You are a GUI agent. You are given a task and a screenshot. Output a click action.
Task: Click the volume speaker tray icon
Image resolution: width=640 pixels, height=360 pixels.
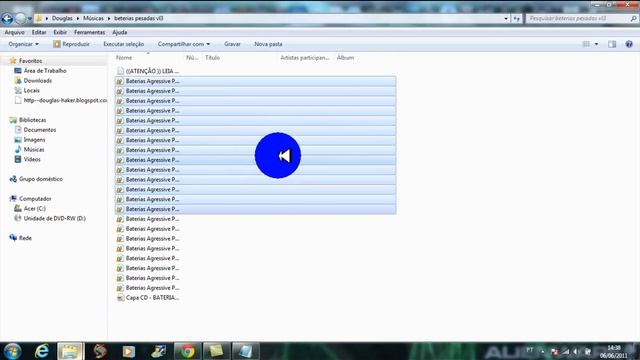576,351
